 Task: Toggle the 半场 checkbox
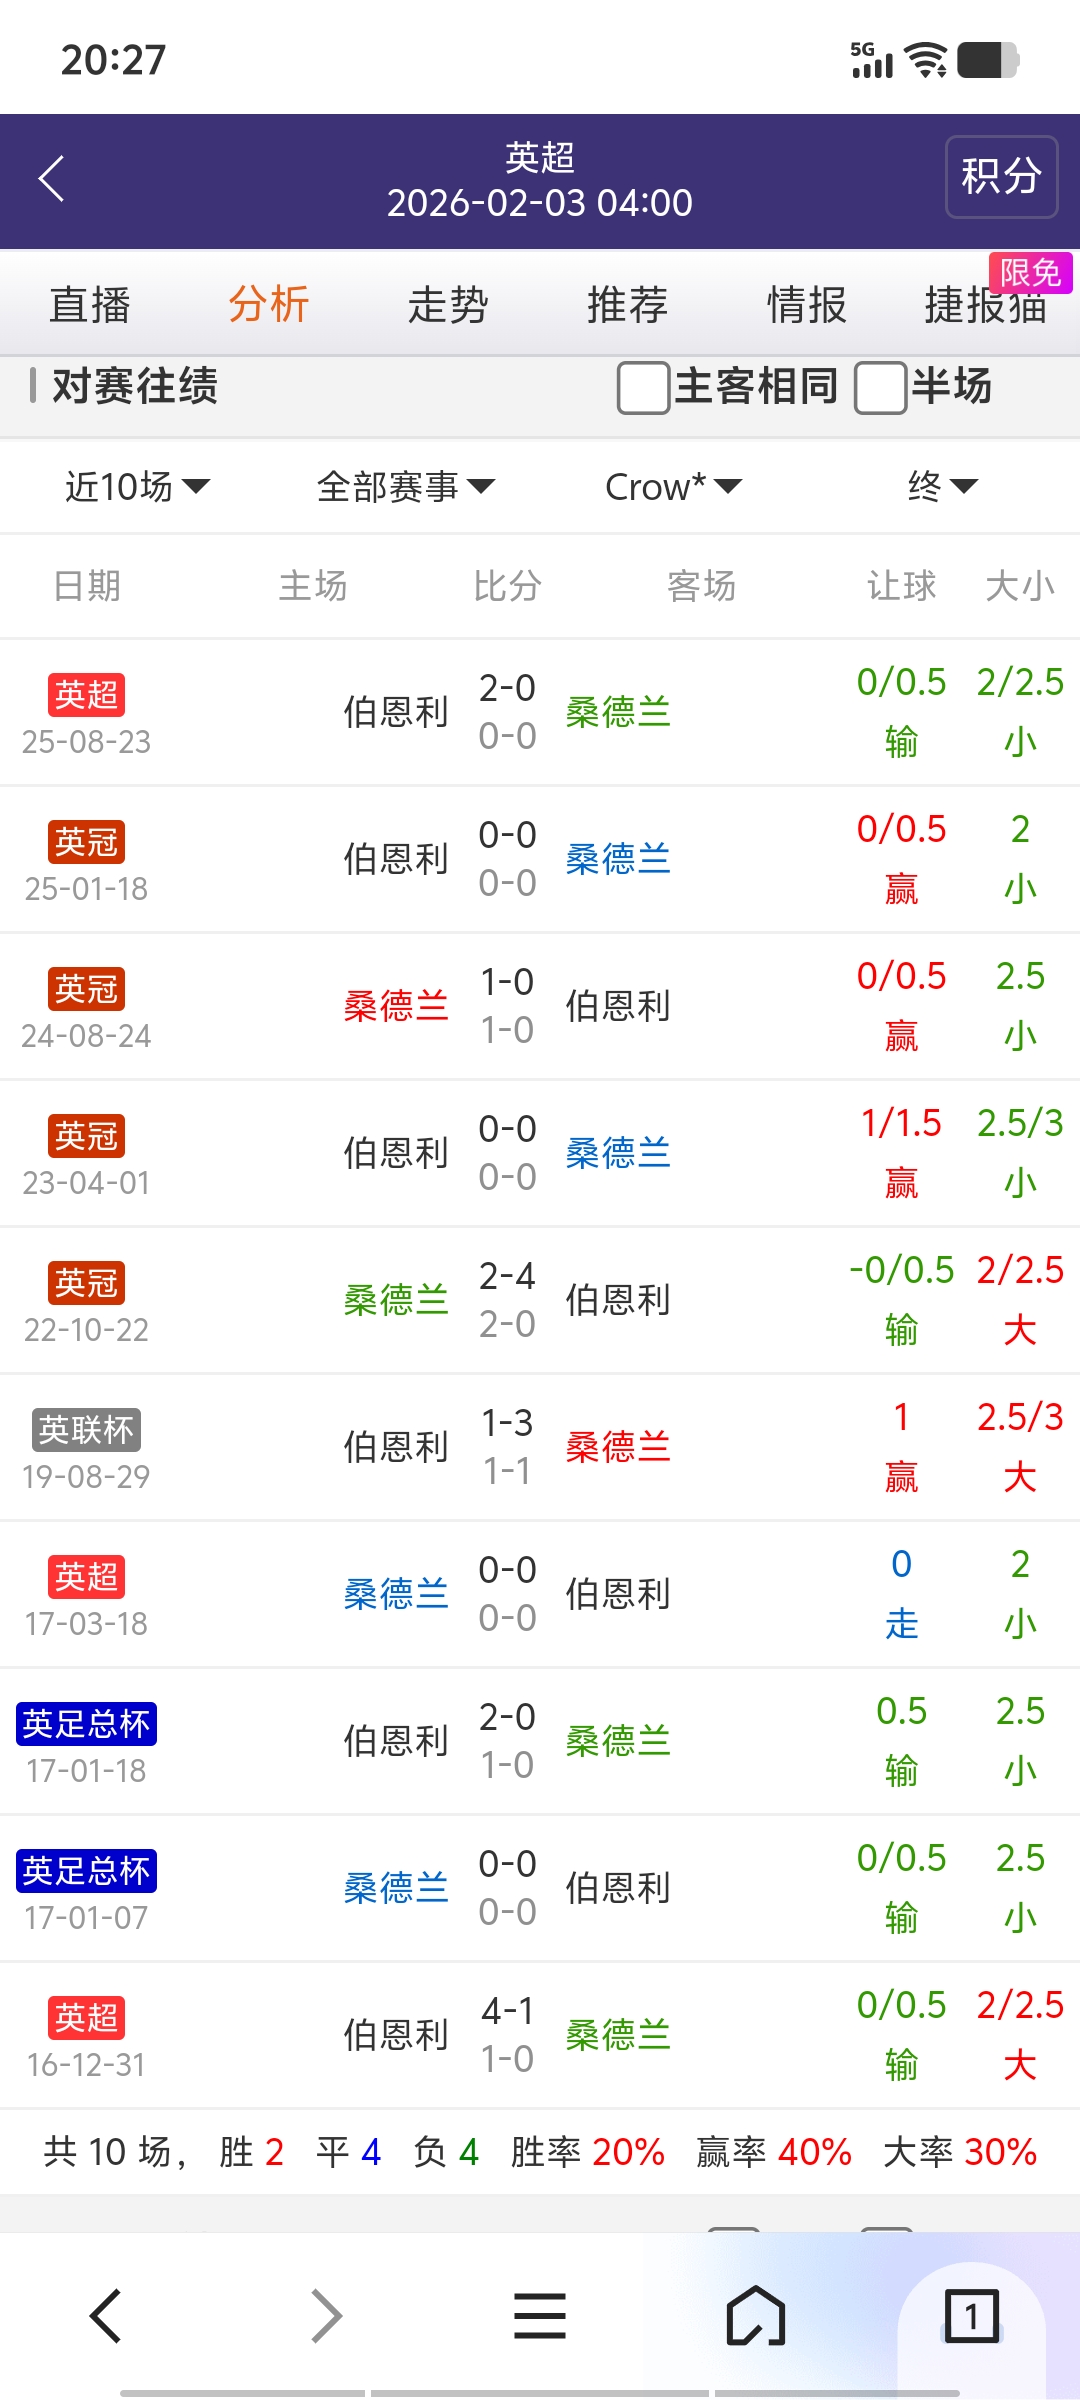coord(880,388)
